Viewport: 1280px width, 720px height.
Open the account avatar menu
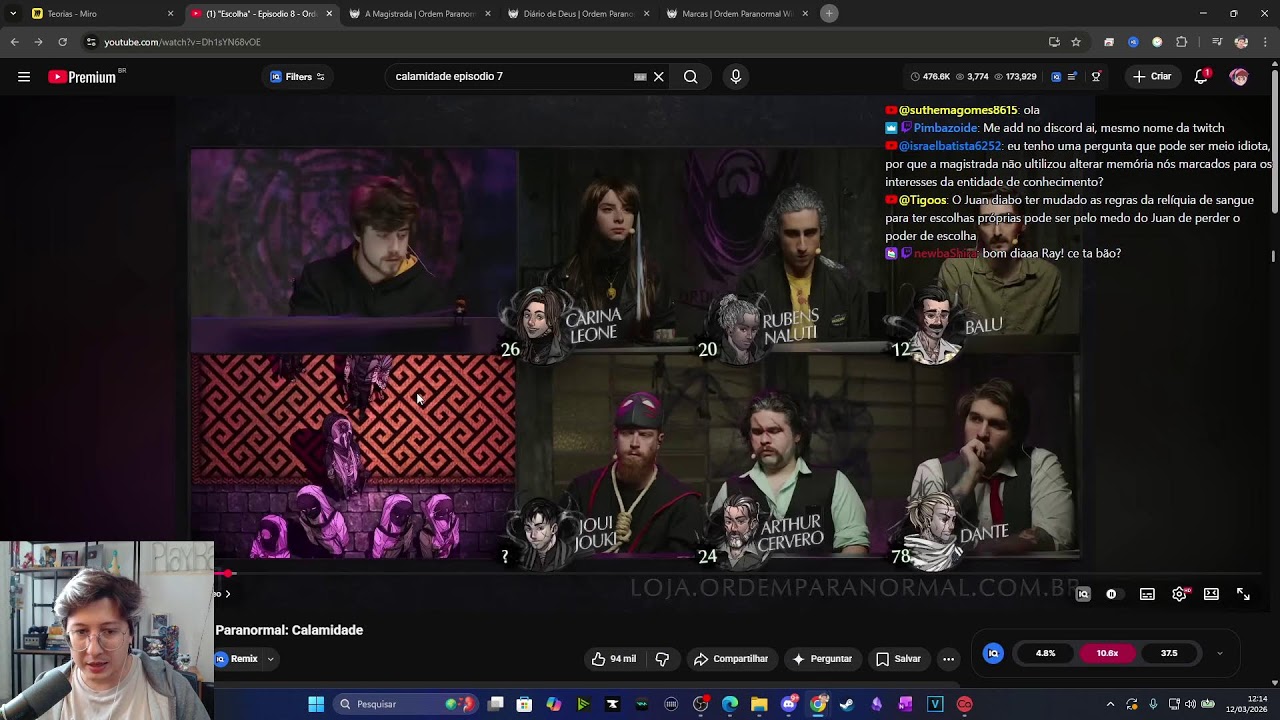(x=1239, y=77)
